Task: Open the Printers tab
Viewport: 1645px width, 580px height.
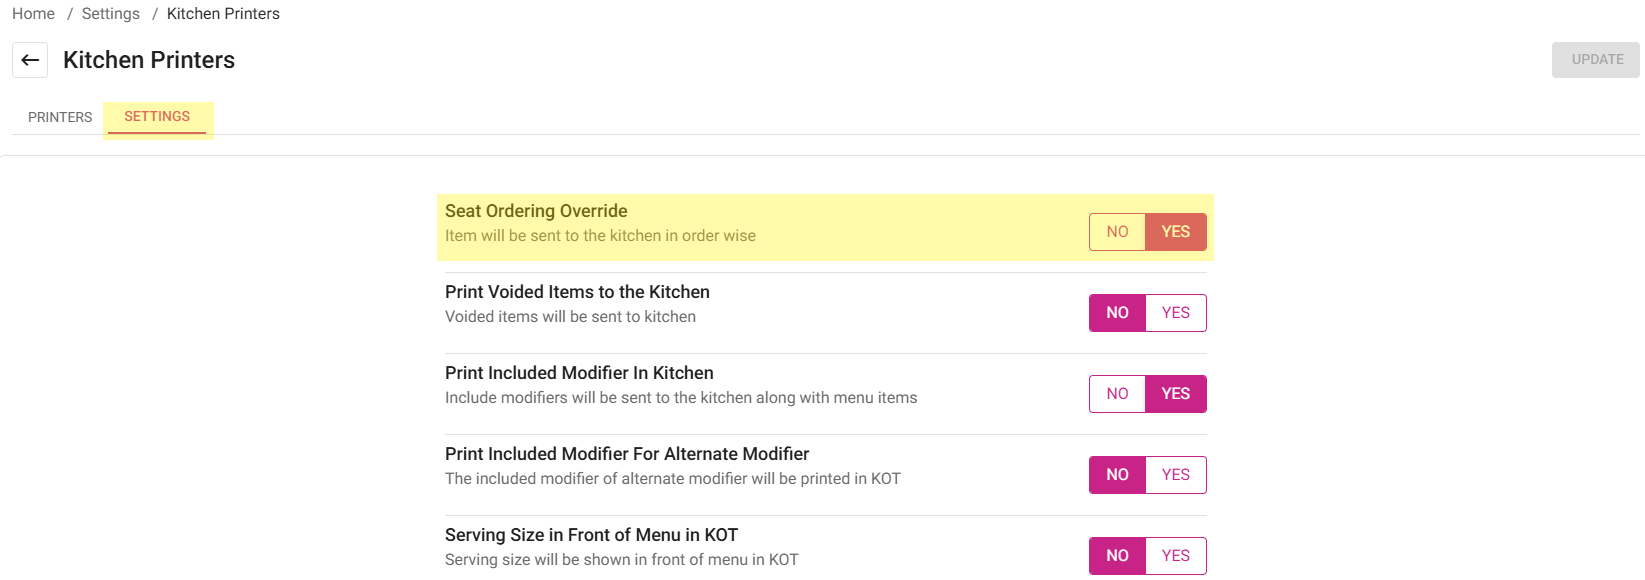Action: click(x=60, y=117)
